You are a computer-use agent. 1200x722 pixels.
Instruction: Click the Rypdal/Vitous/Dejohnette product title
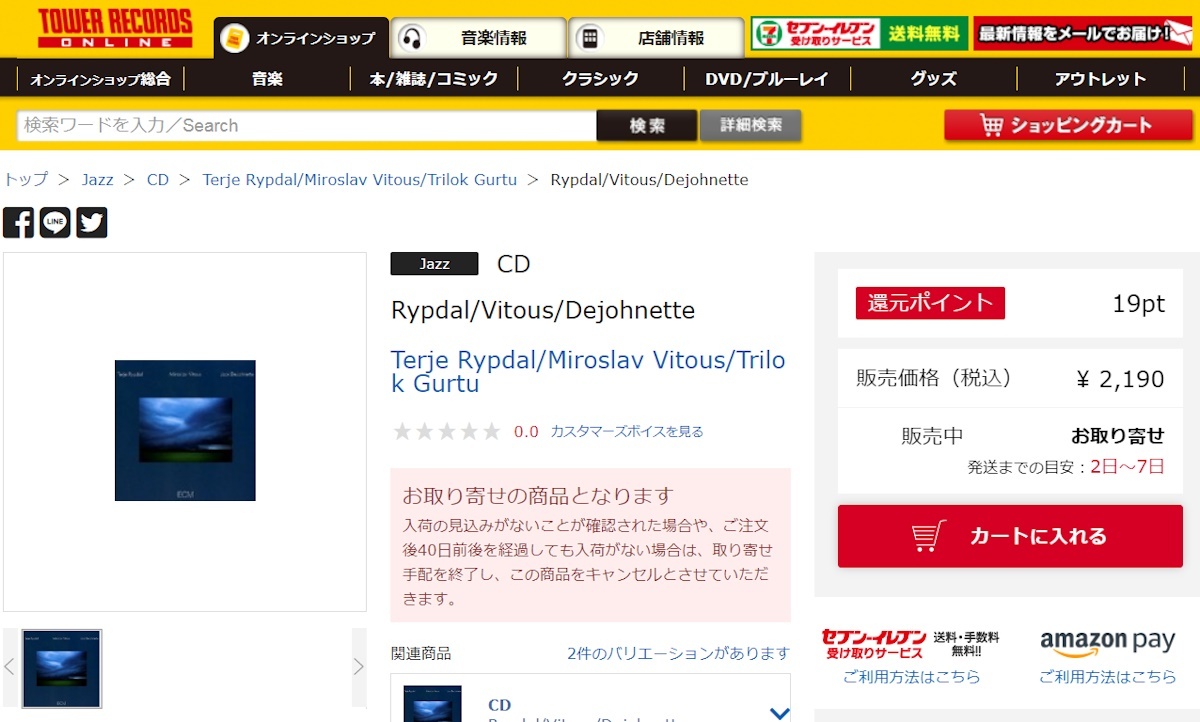(x=543, y=310)
